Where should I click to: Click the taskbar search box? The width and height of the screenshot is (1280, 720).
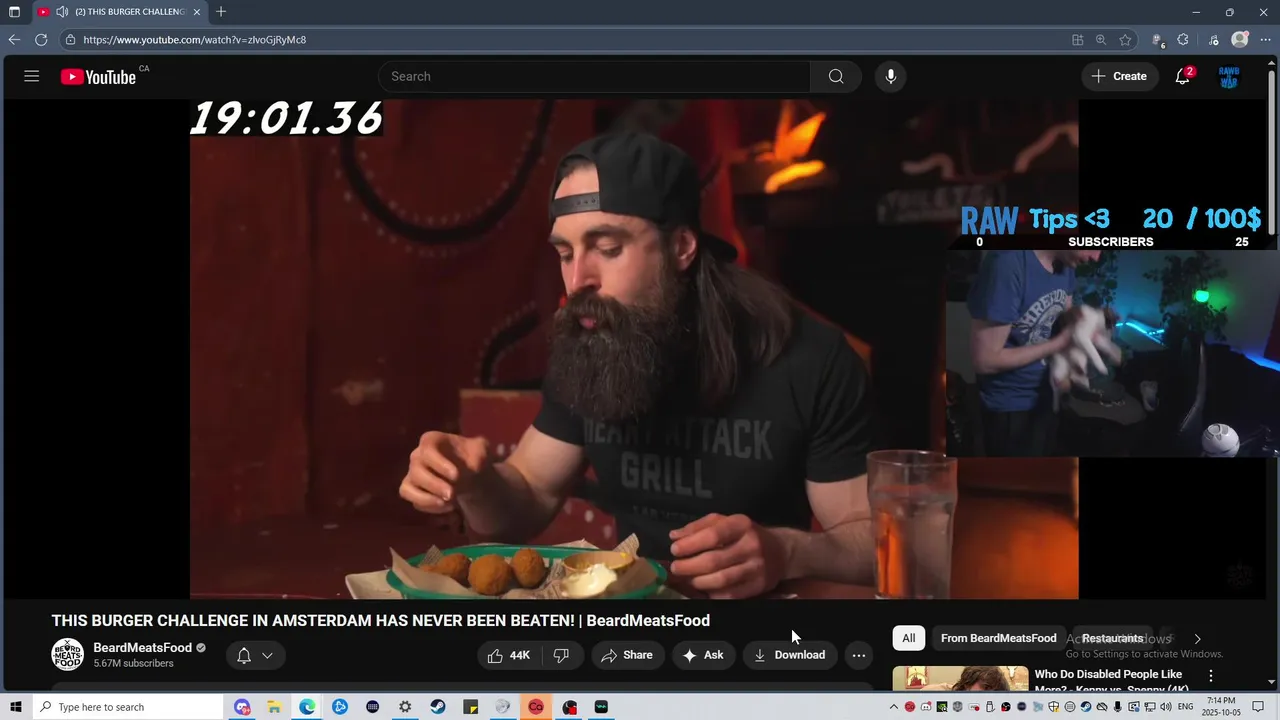pyautogui.click(x=128, y=707)
